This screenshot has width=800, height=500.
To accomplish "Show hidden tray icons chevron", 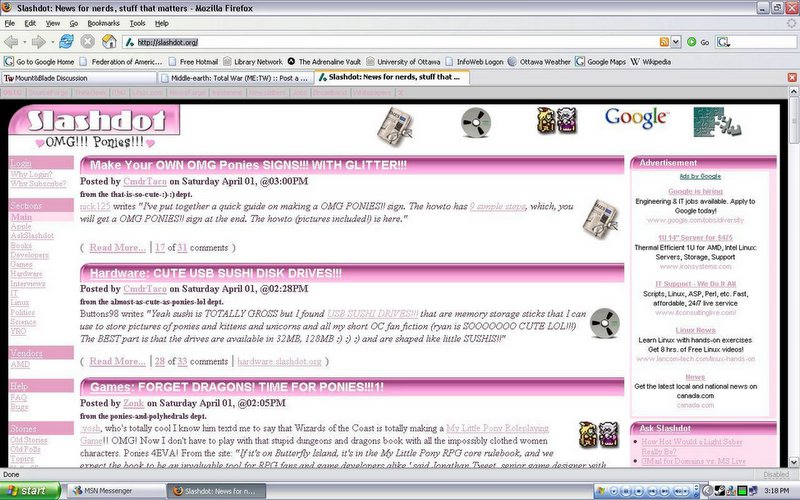I will click(x=708, y=491).
